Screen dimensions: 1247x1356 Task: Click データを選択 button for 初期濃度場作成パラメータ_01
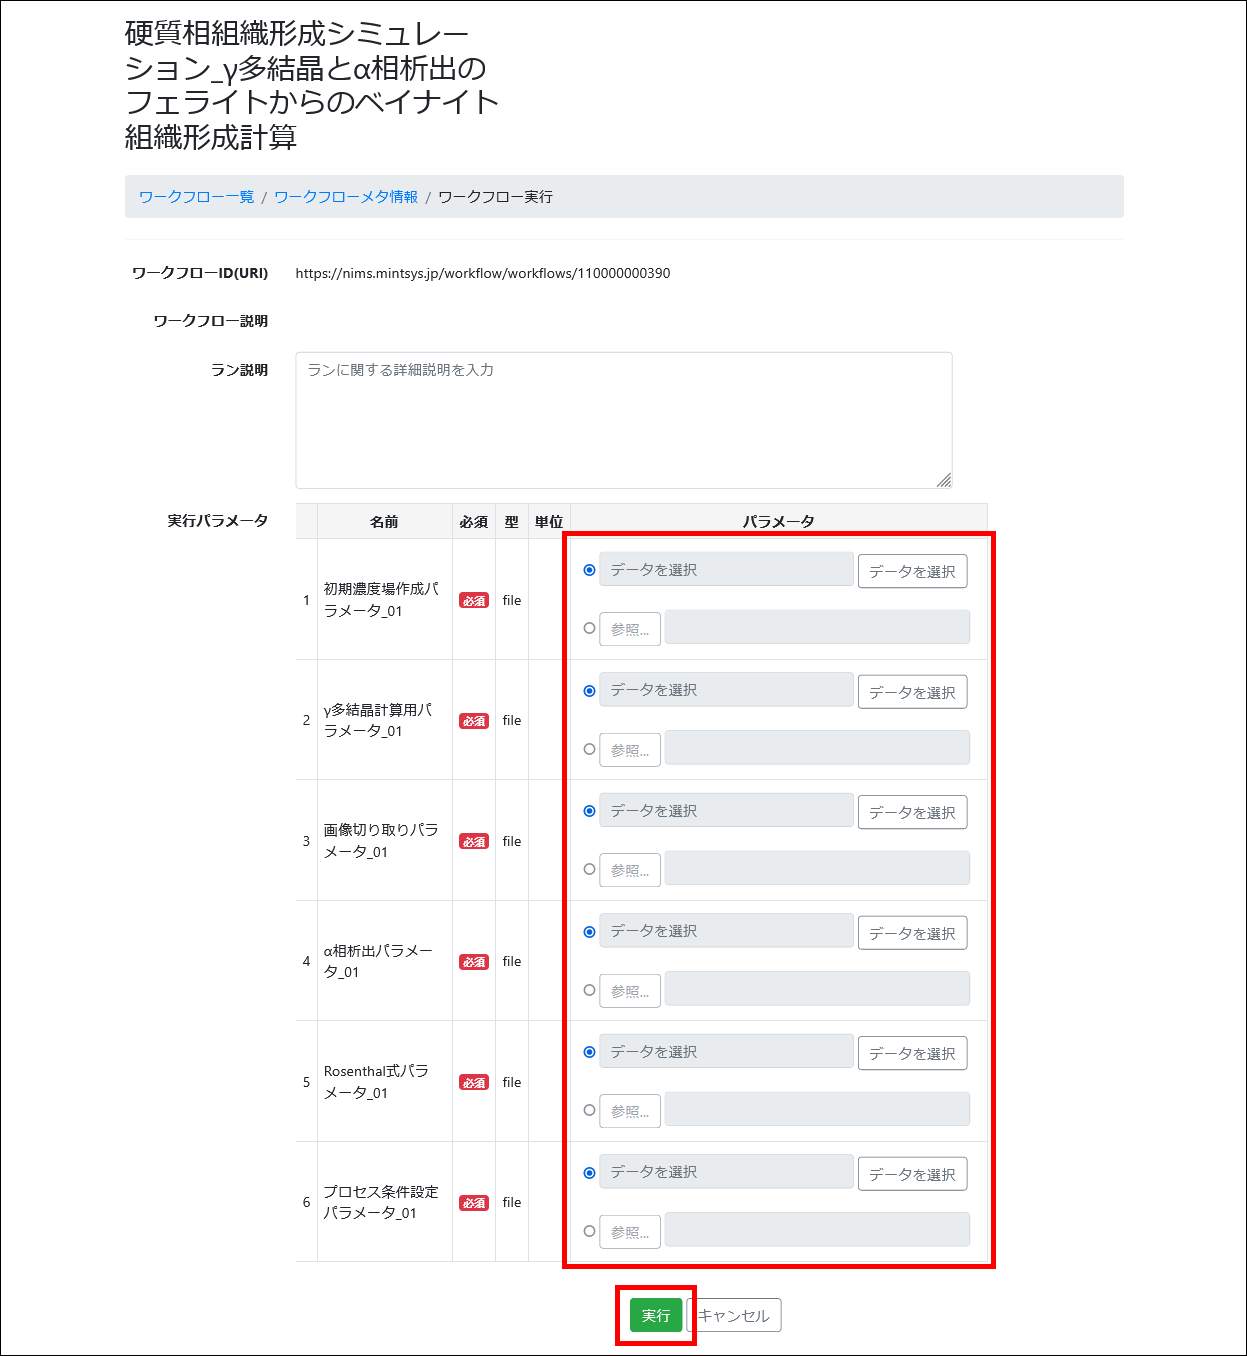(x=912, y=571)
